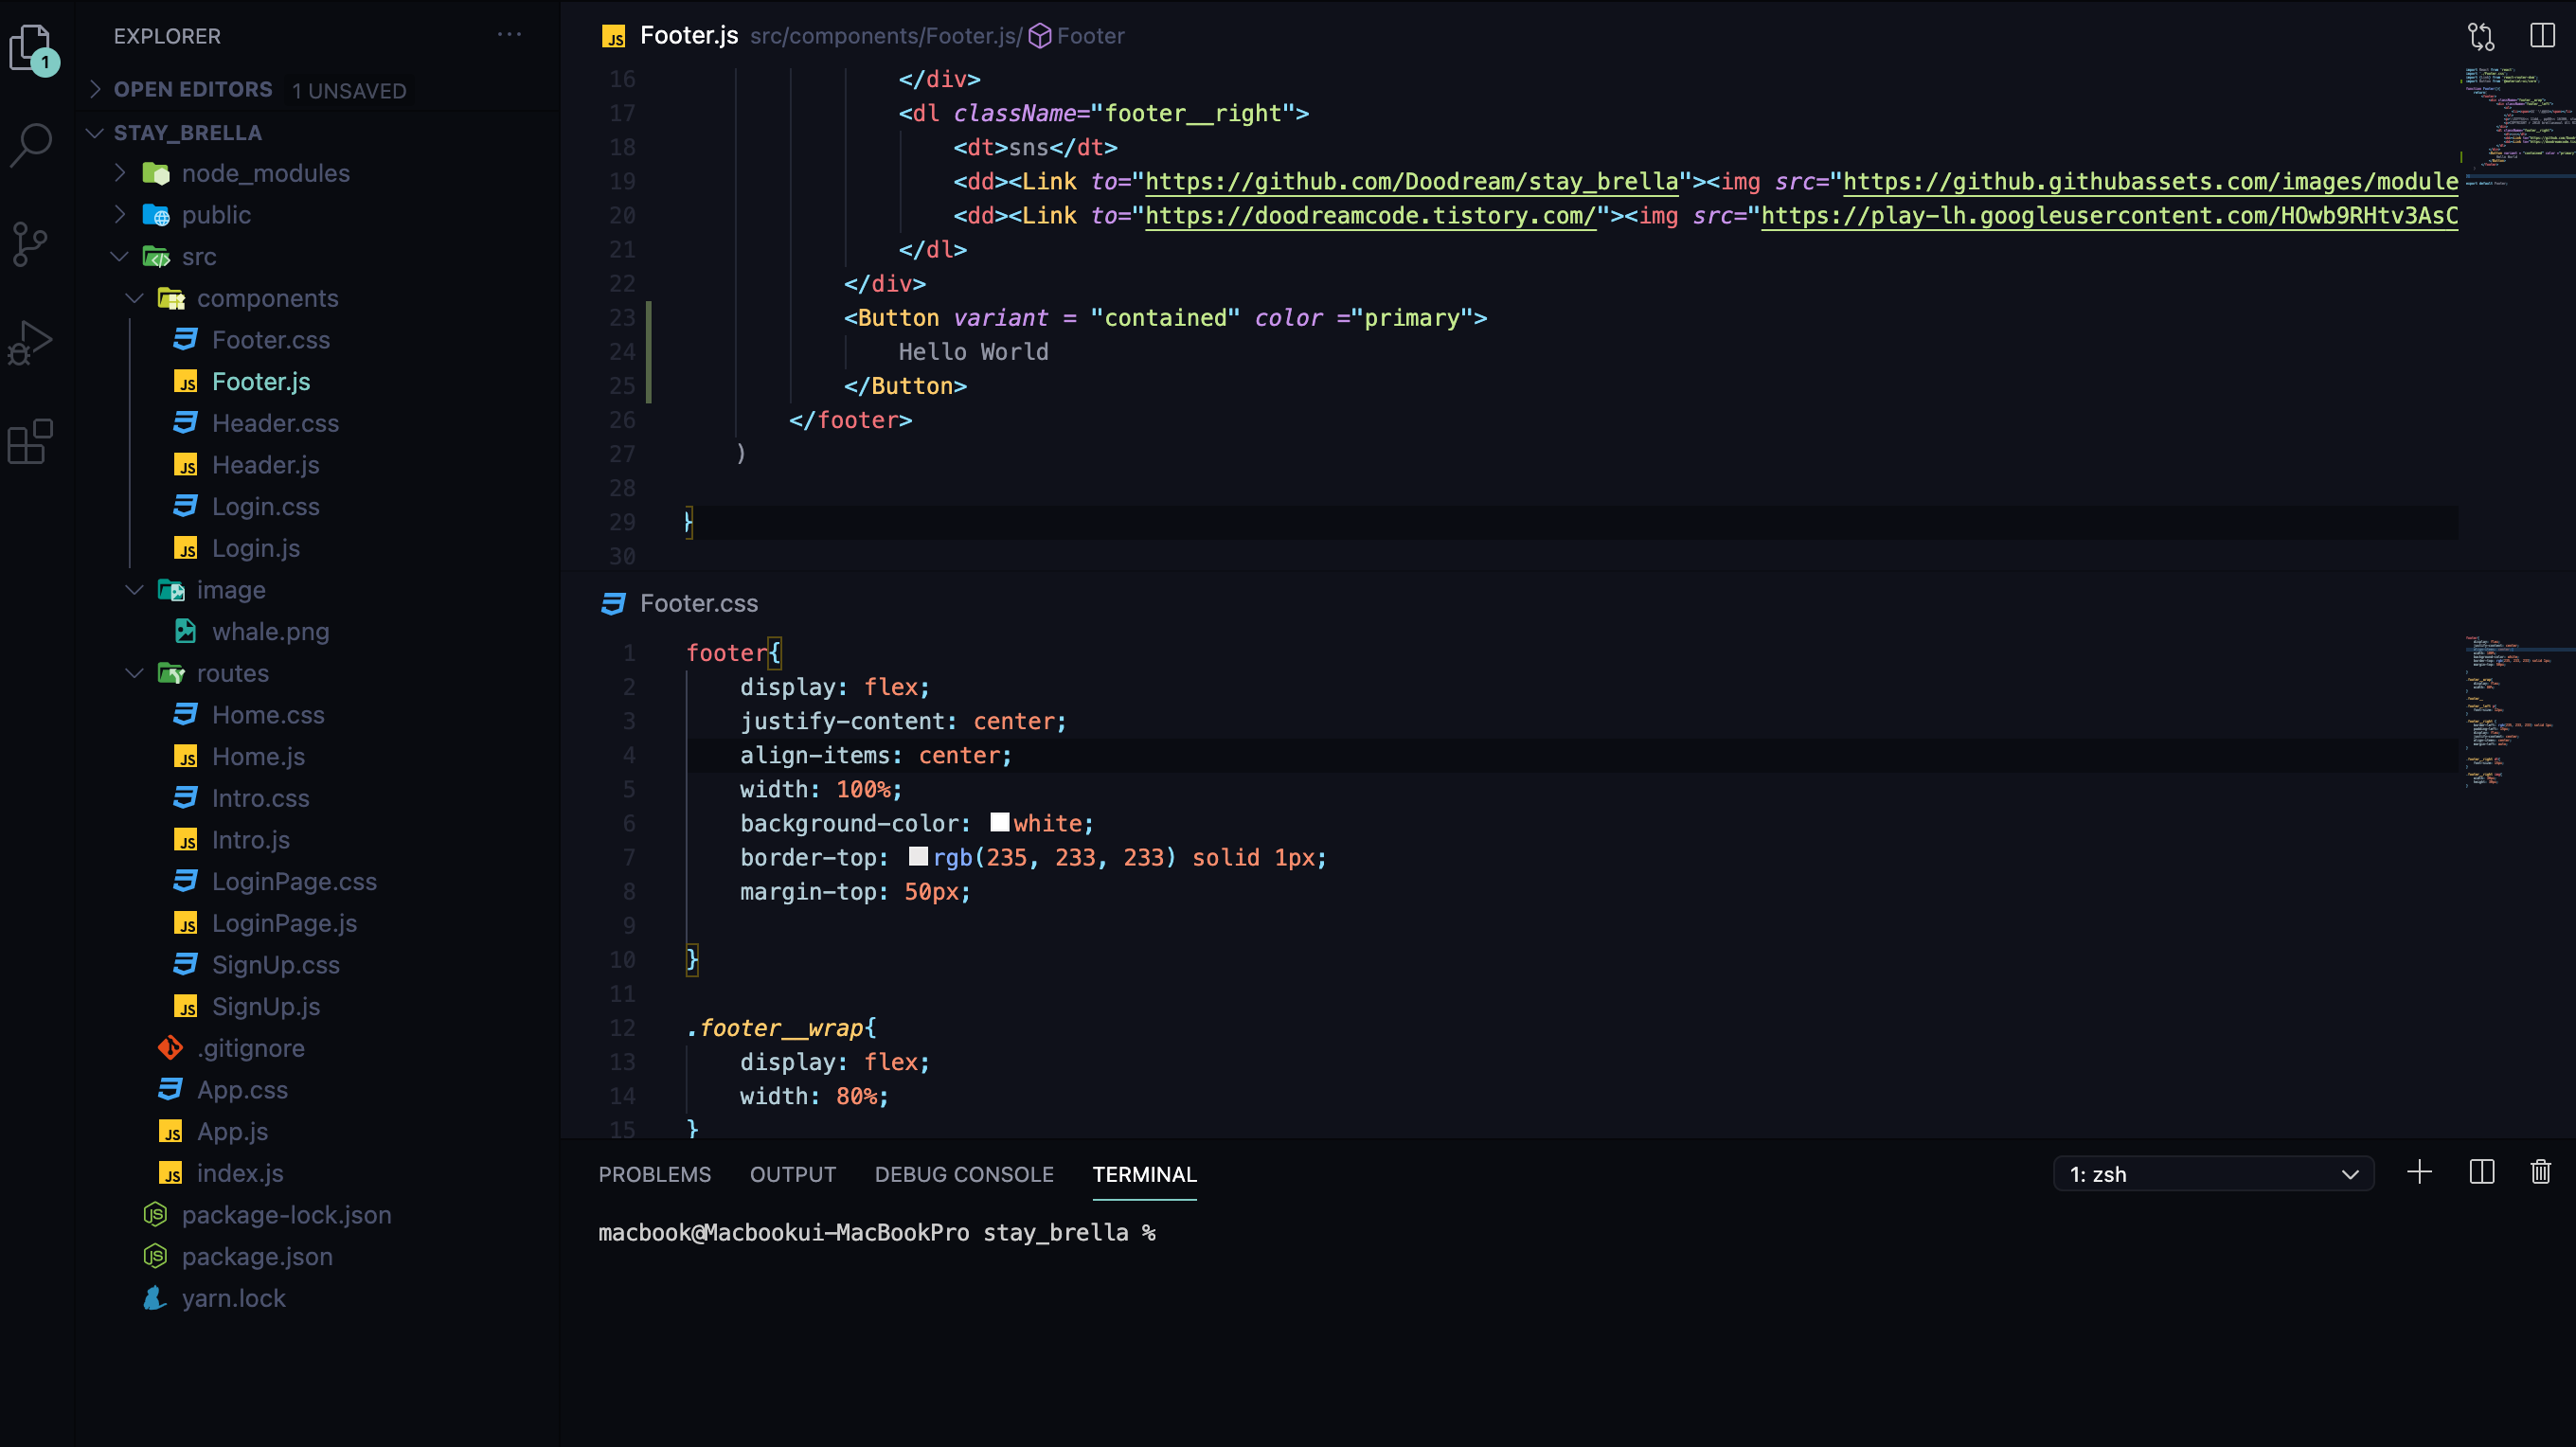Open package-lock.json in the file tree
The height and width of the screenshot is (1447, 2576).
pyautogui.click(x=286, y=1215)
